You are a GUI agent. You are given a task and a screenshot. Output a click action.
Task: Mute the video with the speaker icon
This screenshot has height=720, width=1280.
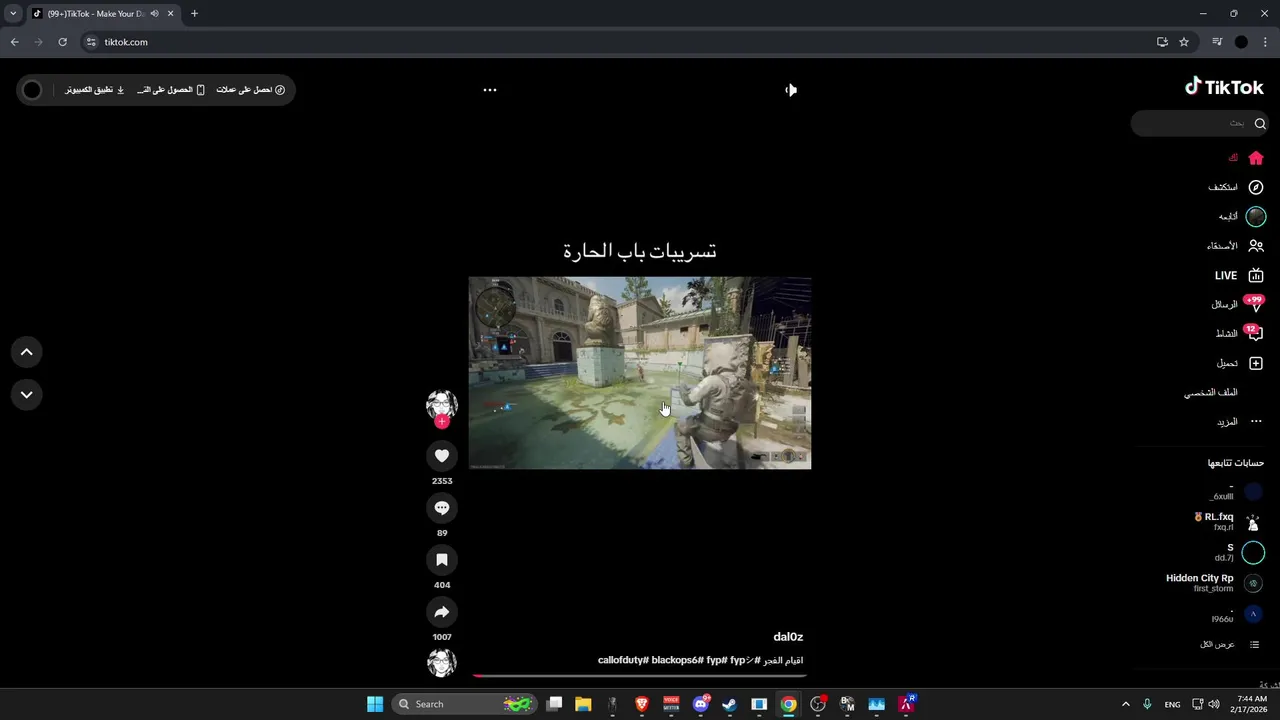[791, 90]
